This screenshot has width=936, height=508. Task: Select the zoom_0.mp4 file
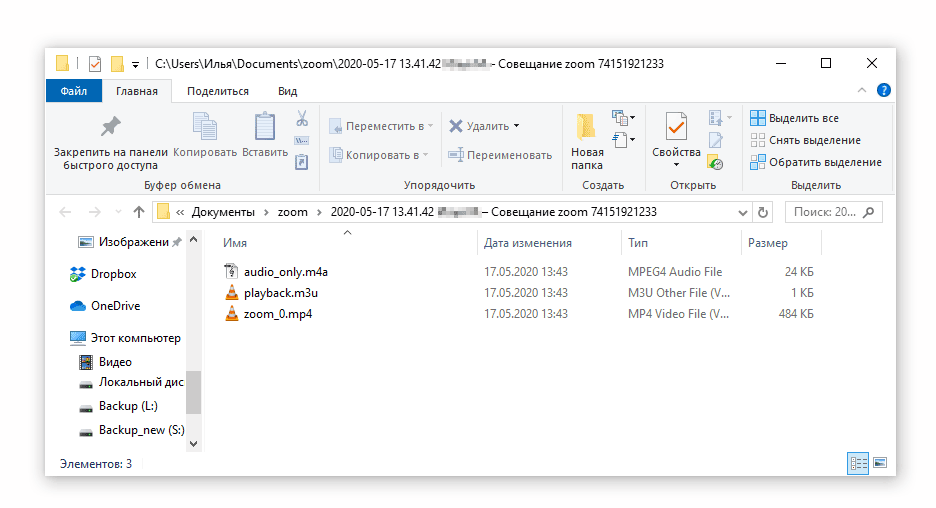tap(278, 313)
